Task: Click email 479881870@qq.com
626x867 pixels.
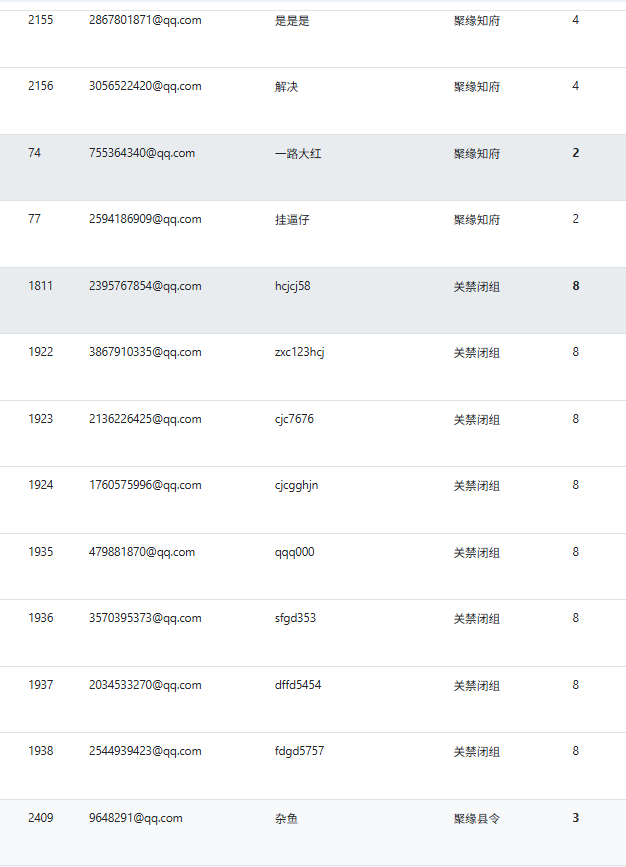Action: 142,552
